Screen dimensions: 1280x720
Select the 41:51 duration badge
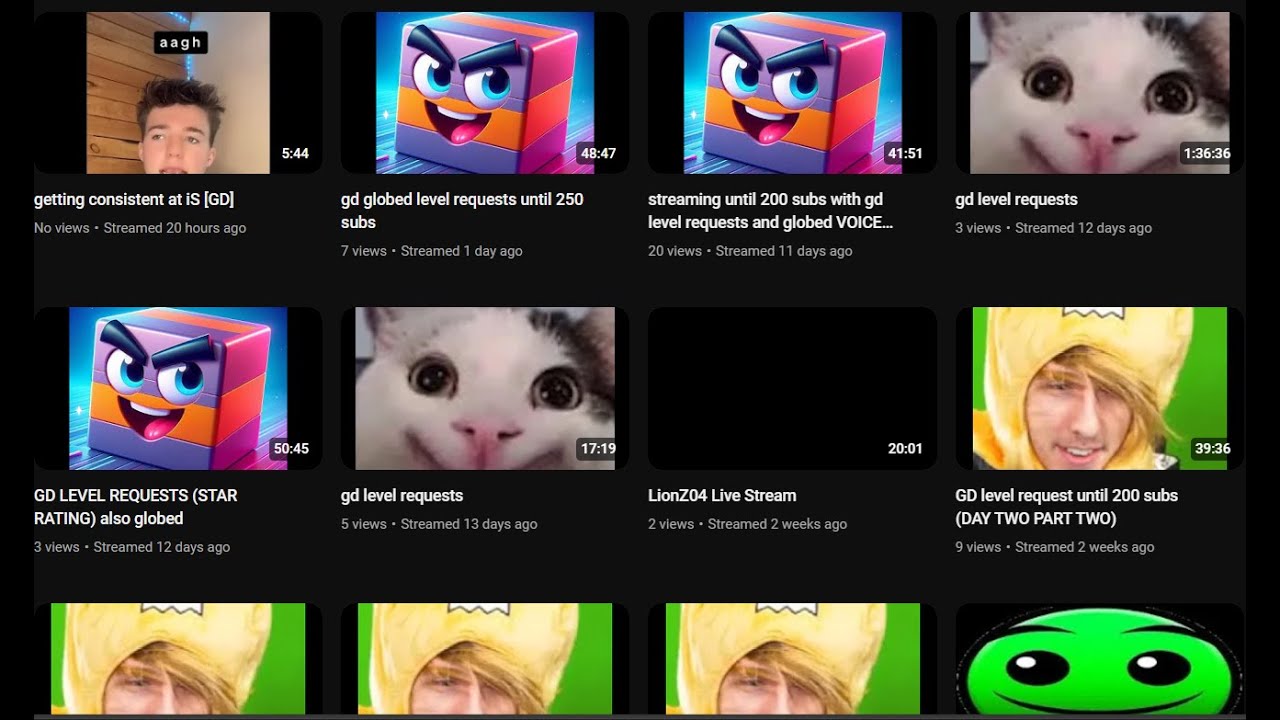point(905,153)
